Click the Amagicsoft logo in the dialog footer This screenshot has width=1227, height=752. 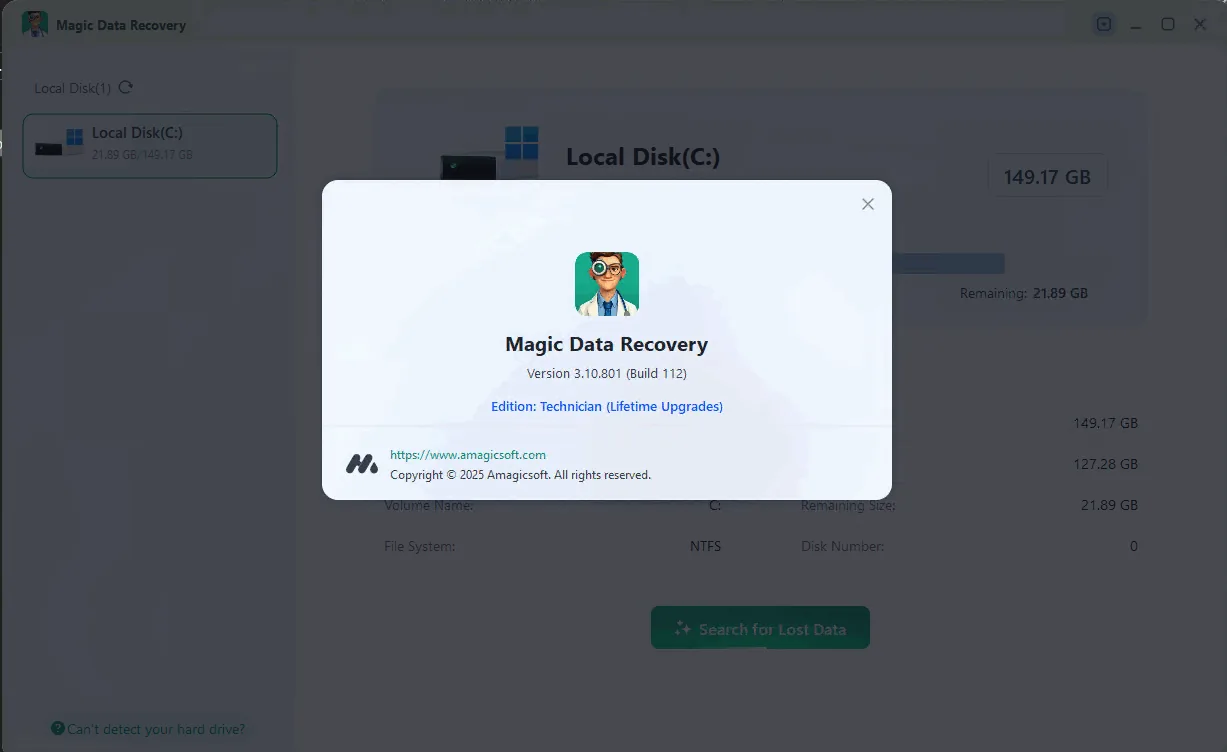tap(362, 464)
